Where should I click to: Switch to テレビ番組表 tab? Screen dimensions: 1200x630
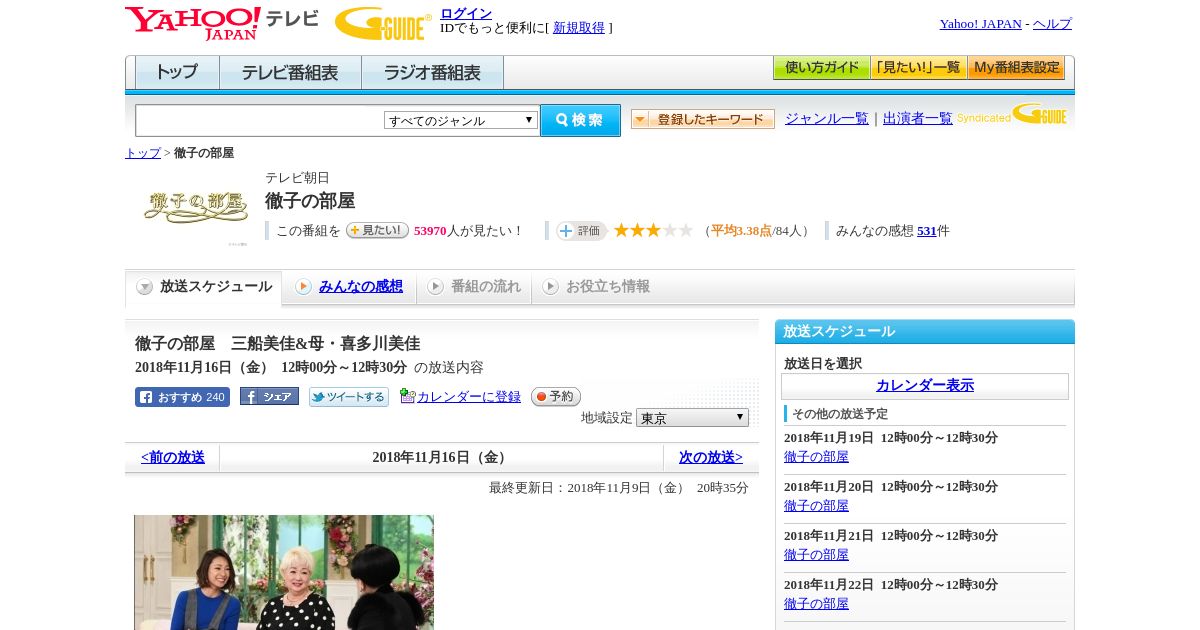pos(290,73)
